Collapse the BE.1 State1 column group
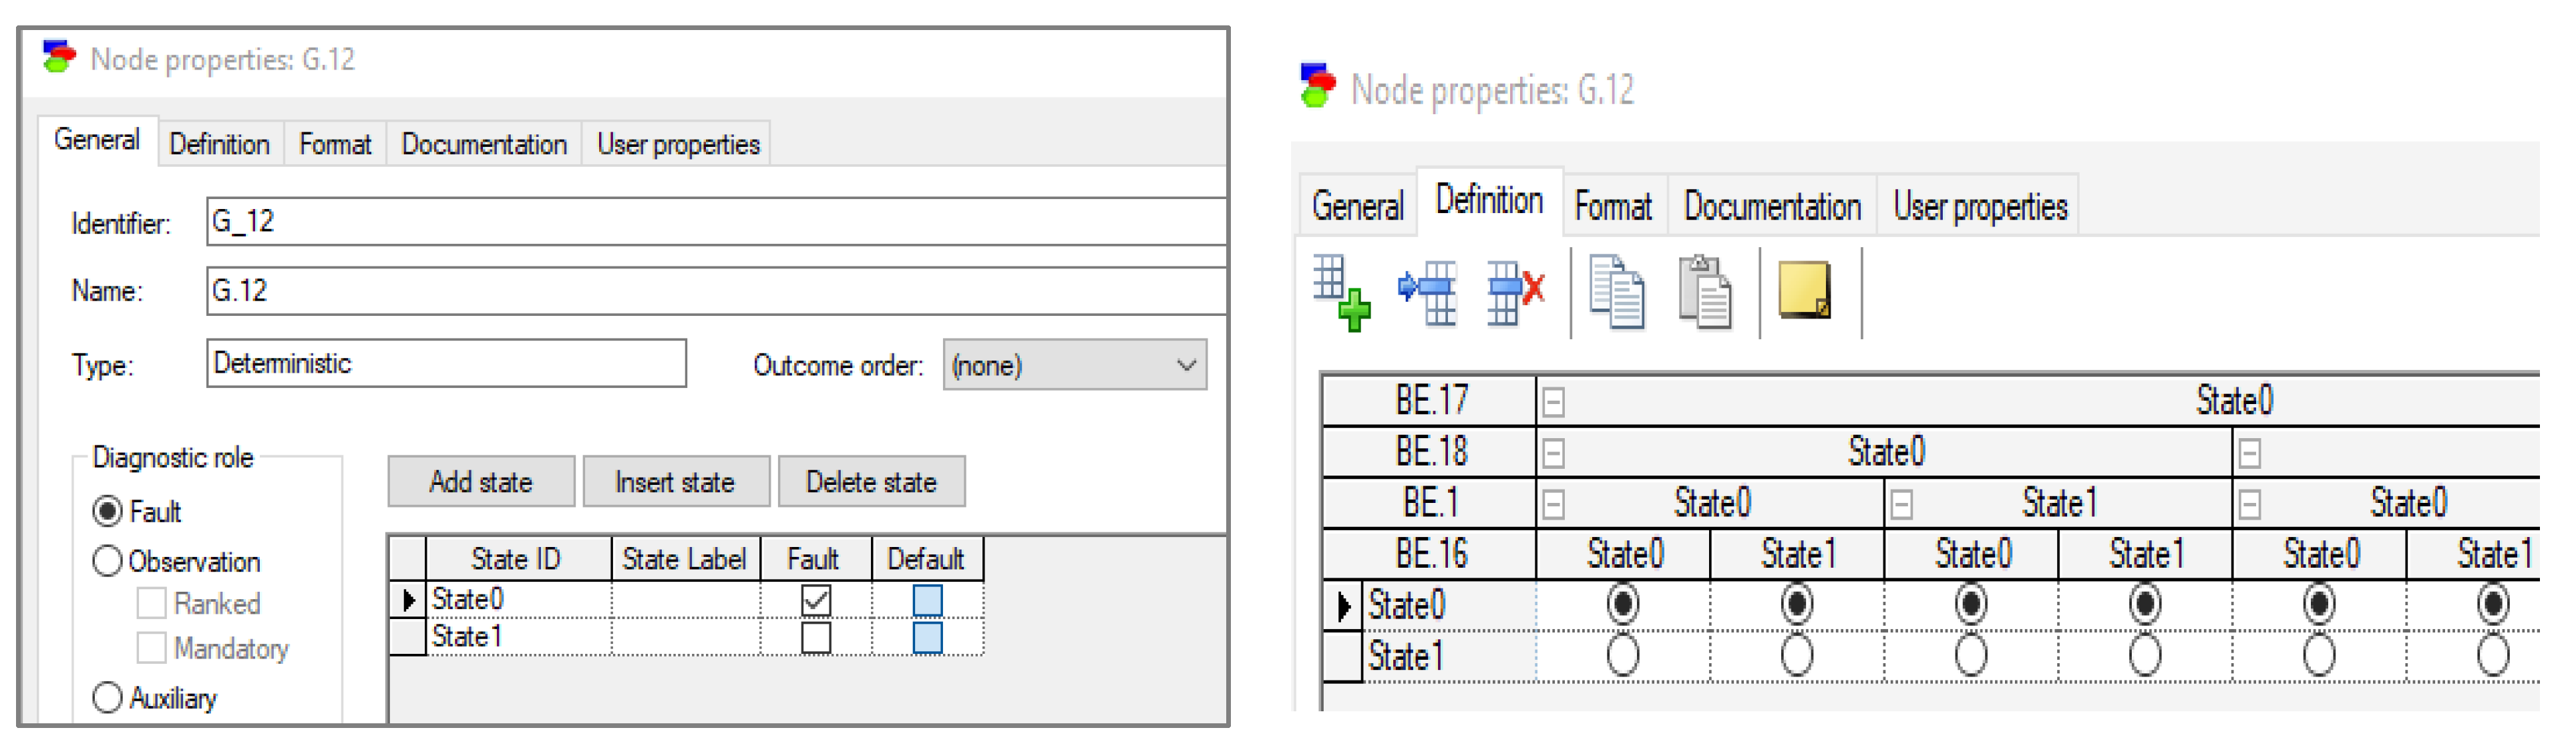This screenshot has height=740, width=2576. pyautogui.click(x=1901, y=504)
